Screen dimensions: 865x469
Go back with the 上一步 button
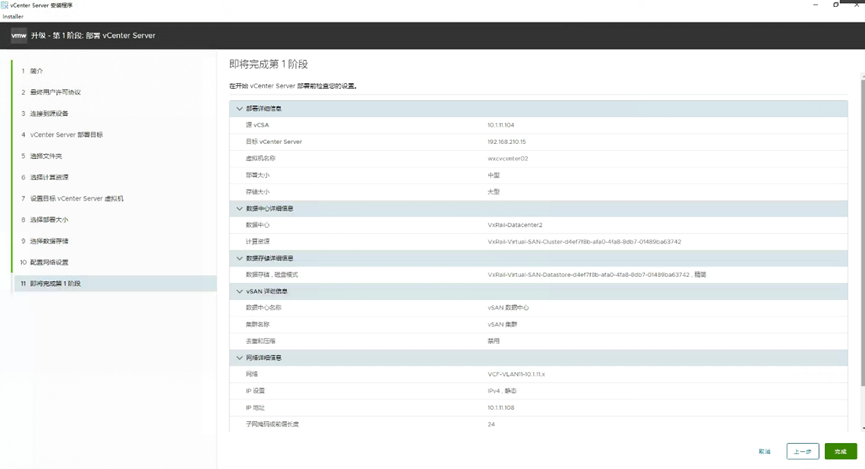[803, 451]
